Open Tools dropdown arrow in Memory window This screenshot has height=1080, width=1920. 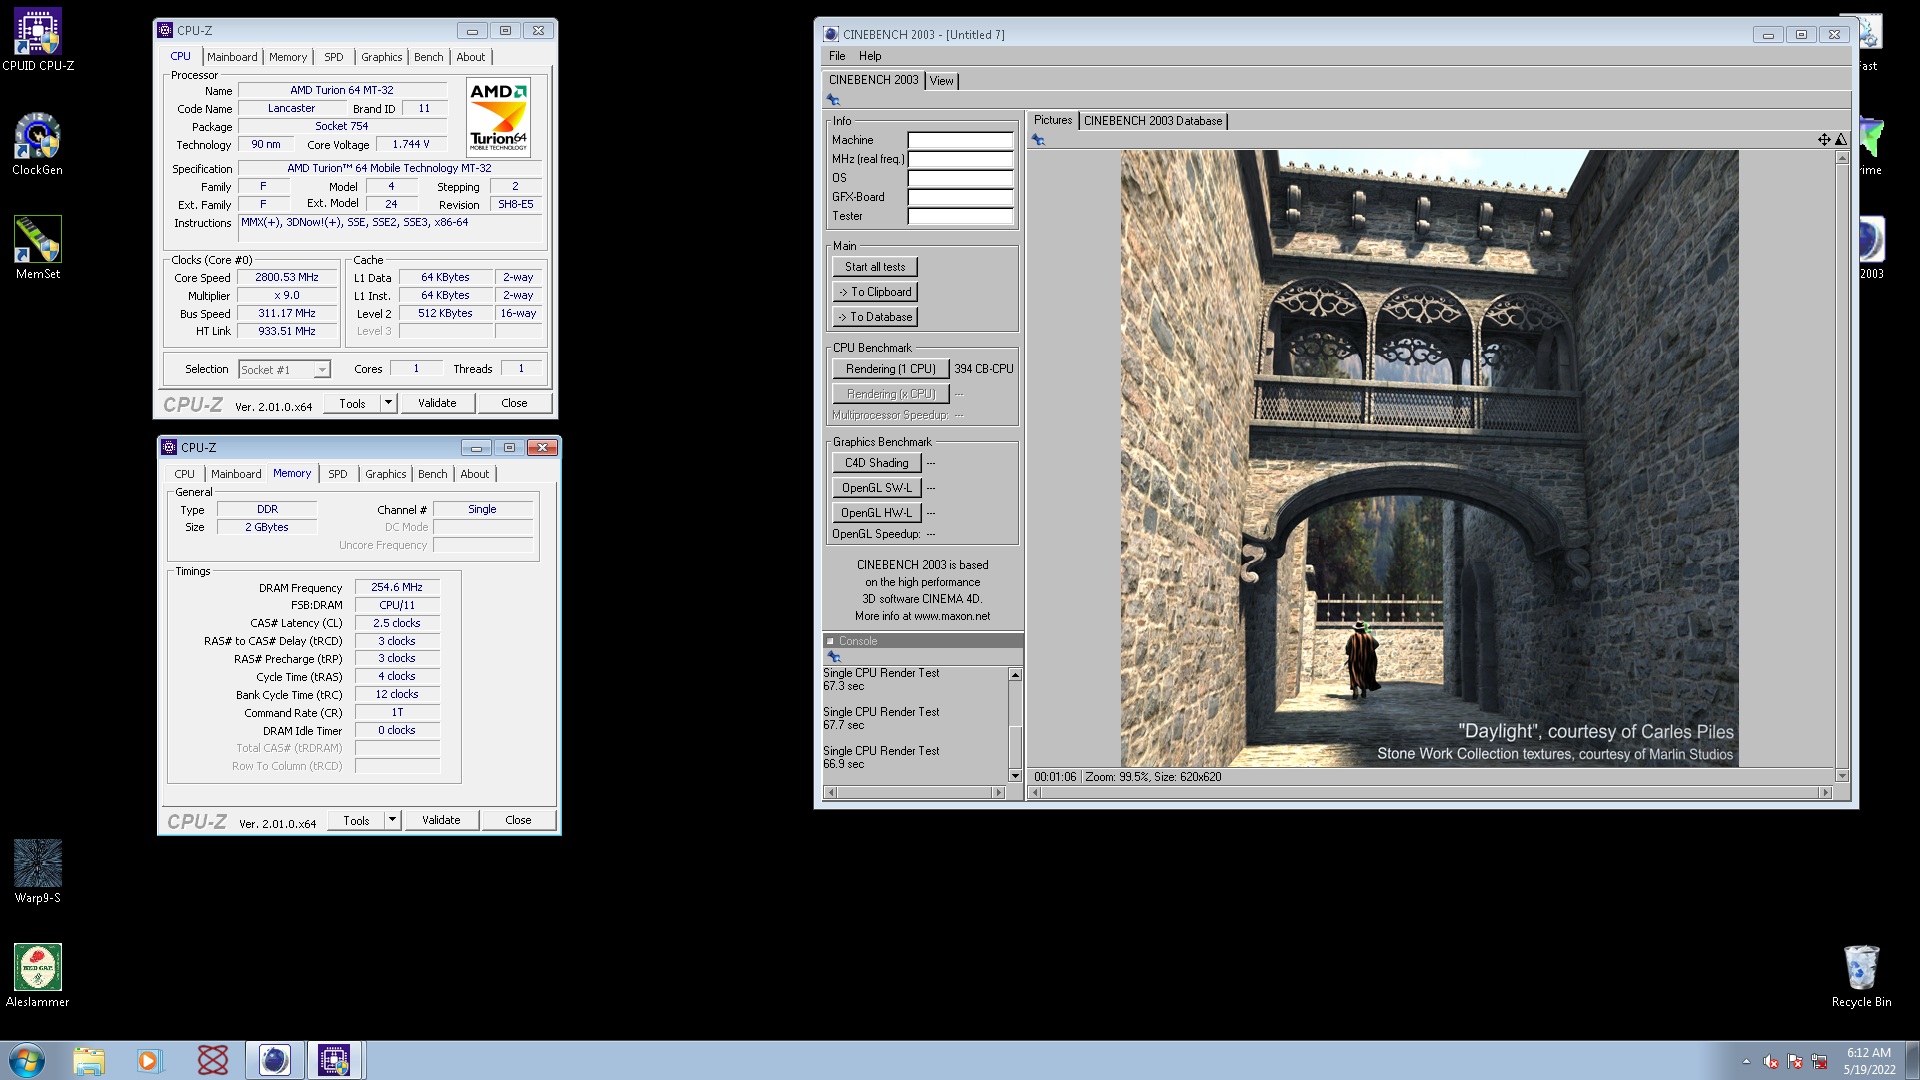393,820
